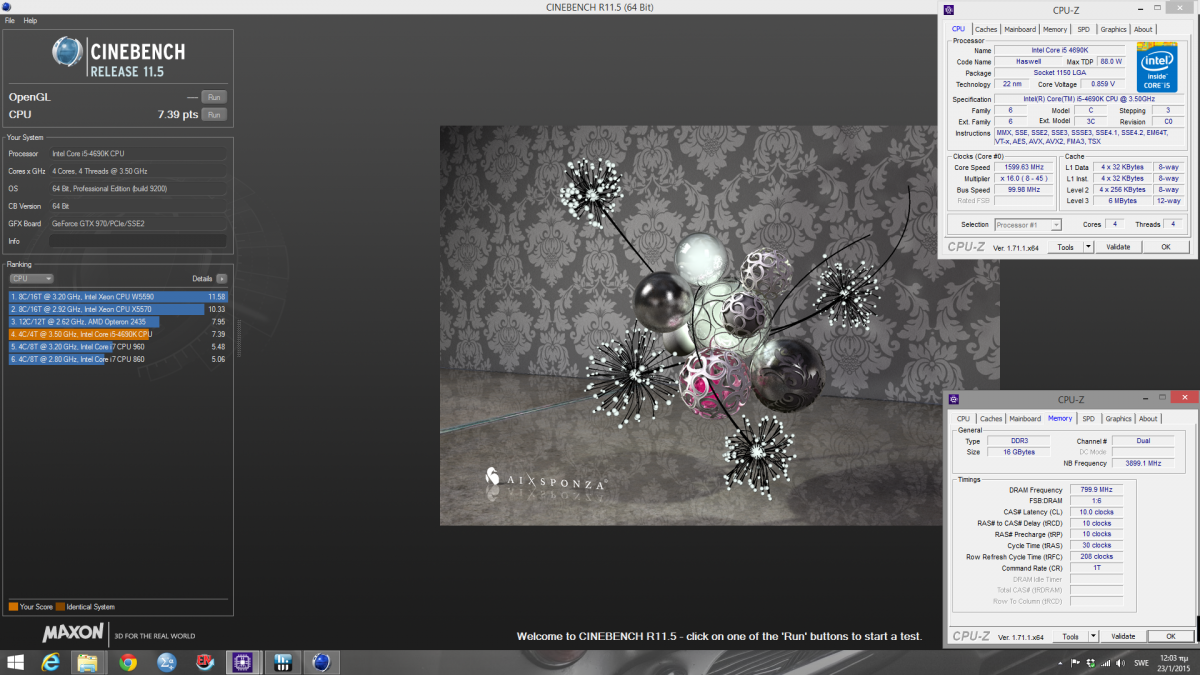Click Tools button in memory-timings CPU-Z window
The width and height of the screenshot is (1200, 675).
1071,636
